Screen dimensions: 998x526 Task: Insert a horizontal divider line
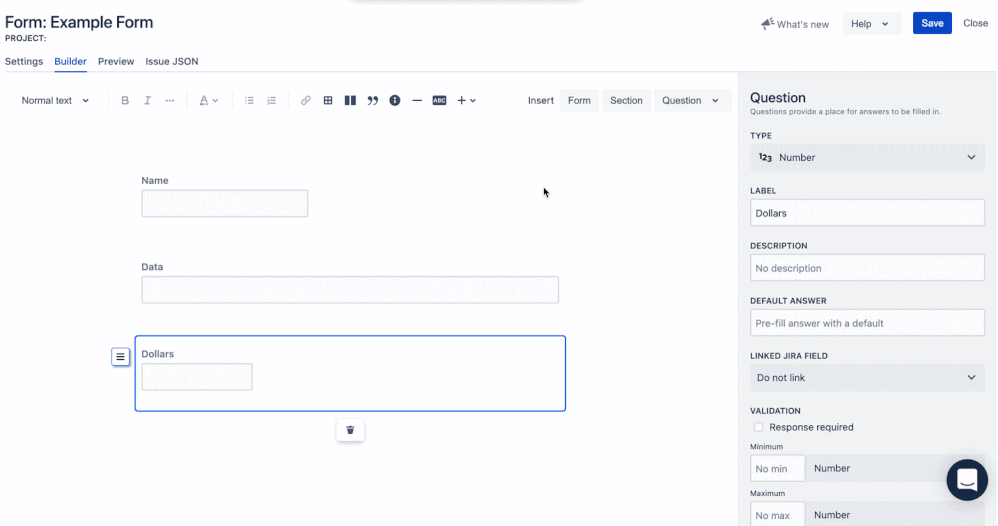click(417, 101)
